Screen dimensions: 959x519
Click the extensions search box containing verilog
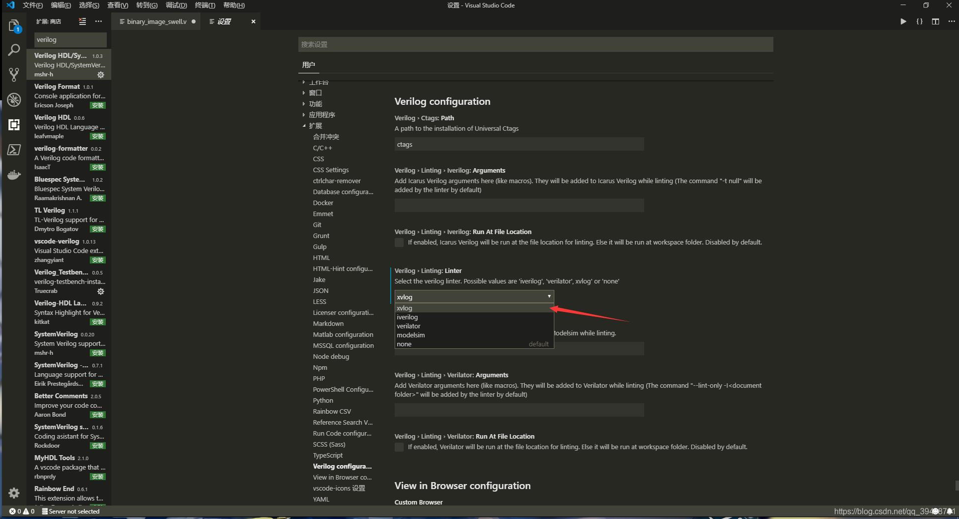(x=70, y=40)
